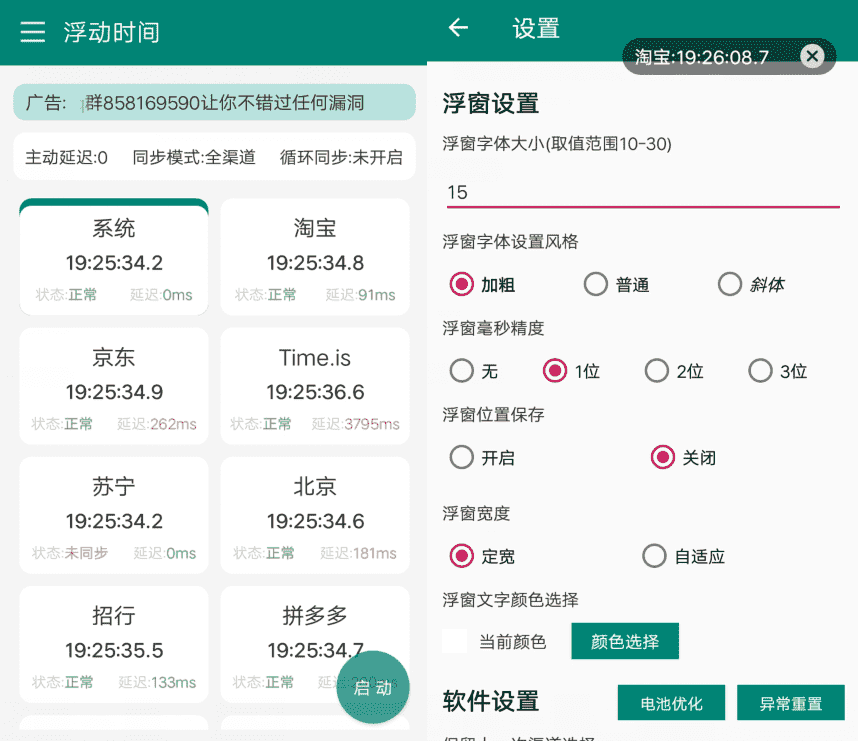Image resolution: width=858 pixels, height=741 pixels.
Task: Tap the 京东 time card
Action: [x=113, y=386]
